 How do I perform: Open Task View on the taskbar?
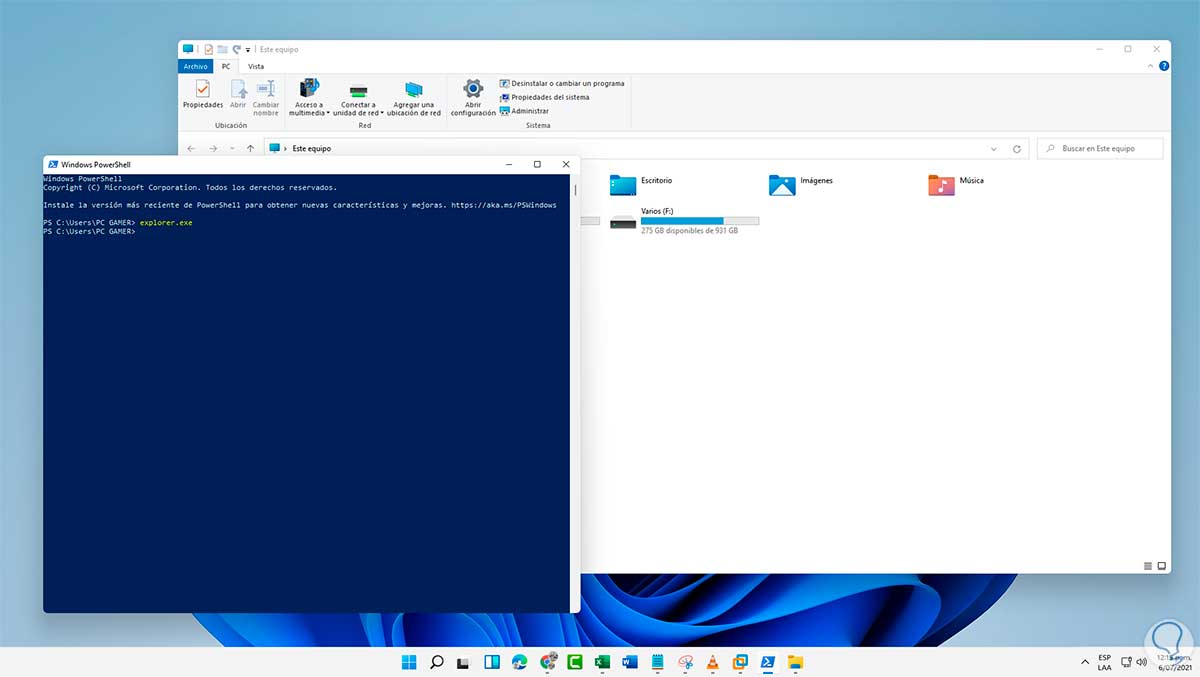coord(464,662)
